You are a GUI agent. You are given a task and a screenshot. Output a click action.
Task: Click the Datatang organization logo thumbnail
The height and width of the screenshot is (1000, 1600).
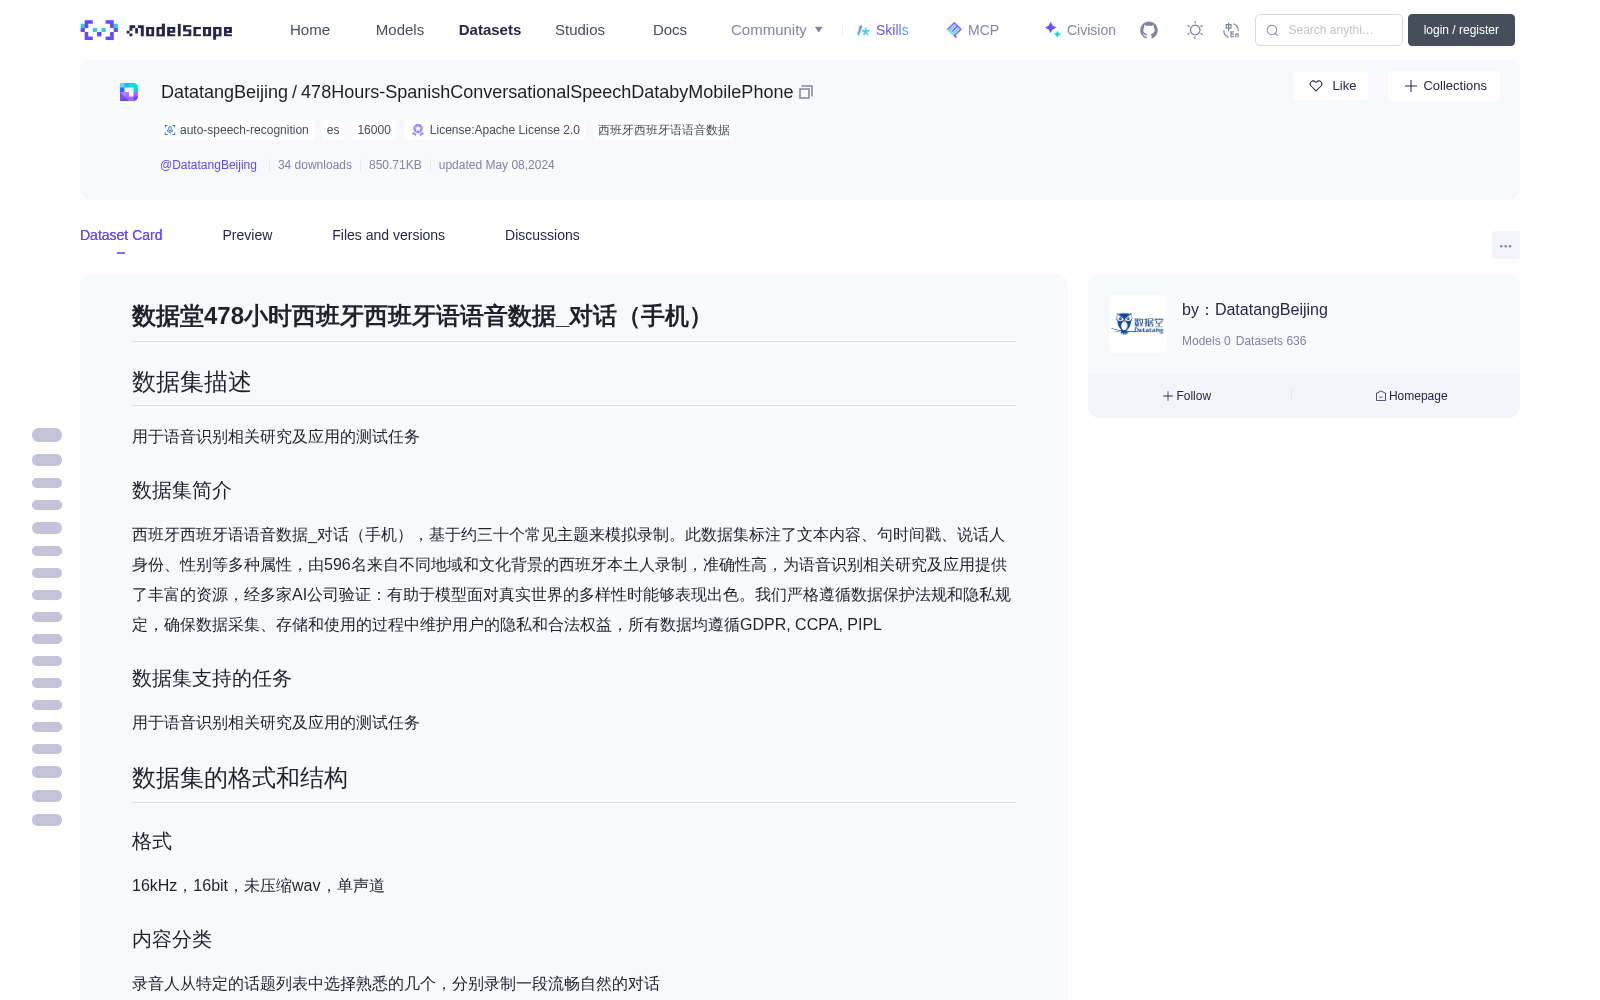1138,324
